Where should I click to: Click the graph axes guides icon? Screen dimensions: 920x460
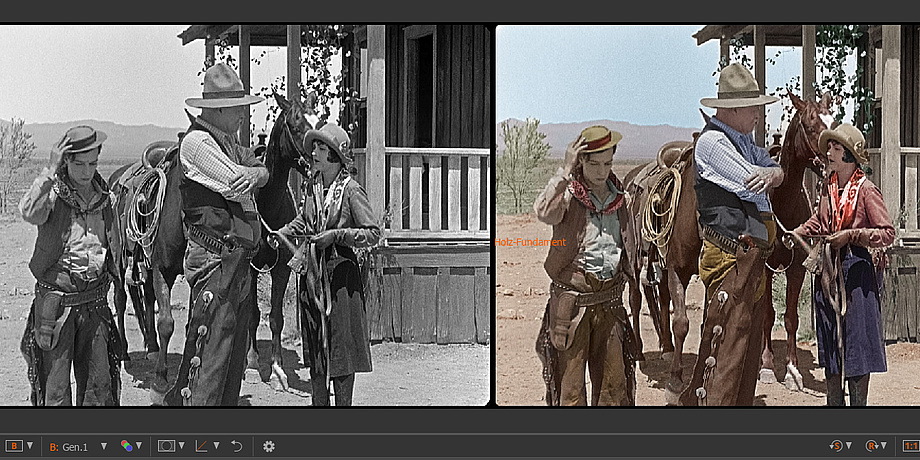(202, 446)
